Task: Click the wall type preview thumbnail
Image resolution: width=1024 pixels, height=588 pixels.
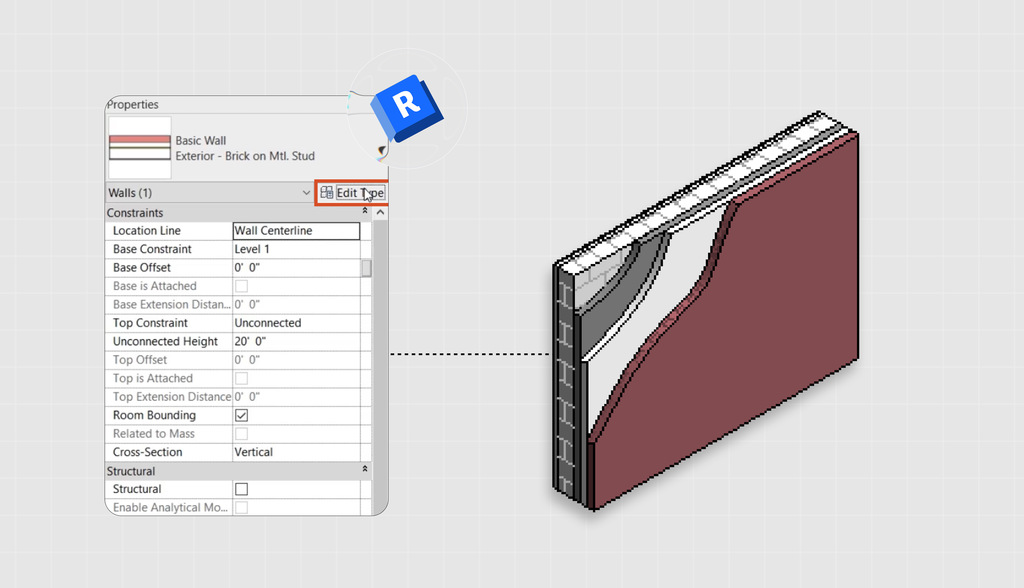Action: click(138, 146)
